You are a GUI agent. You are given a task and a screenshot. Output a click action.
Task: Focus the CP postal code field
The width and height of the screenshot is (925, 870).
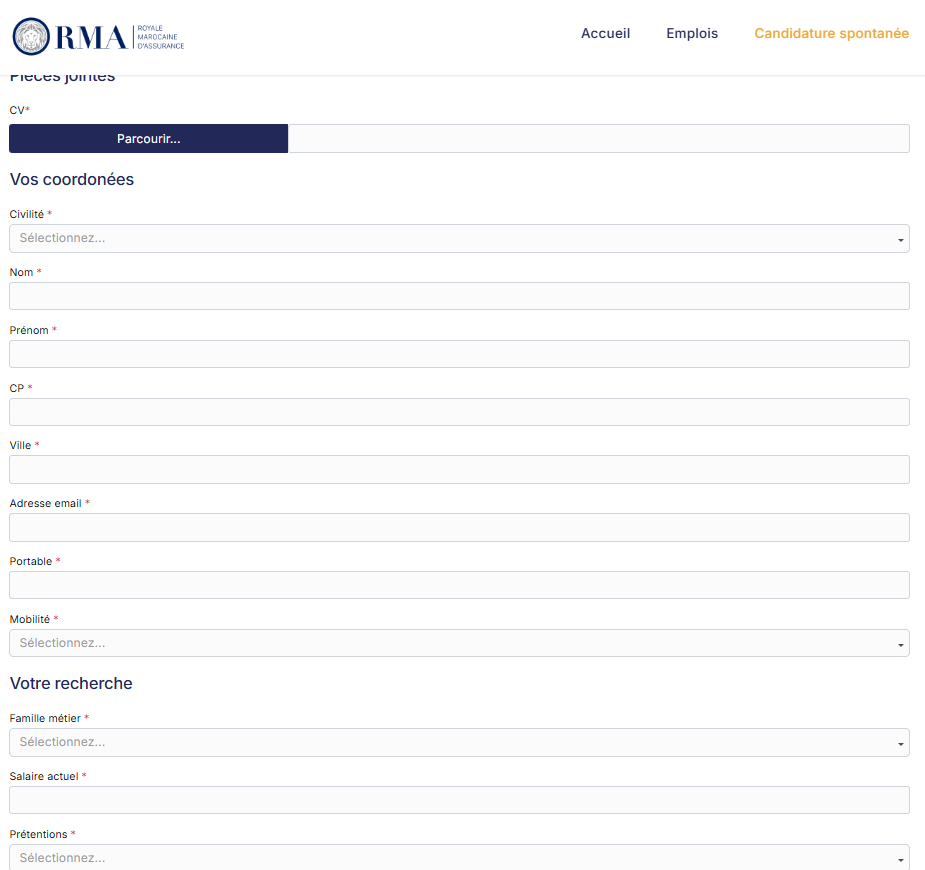tap(460, 412)
